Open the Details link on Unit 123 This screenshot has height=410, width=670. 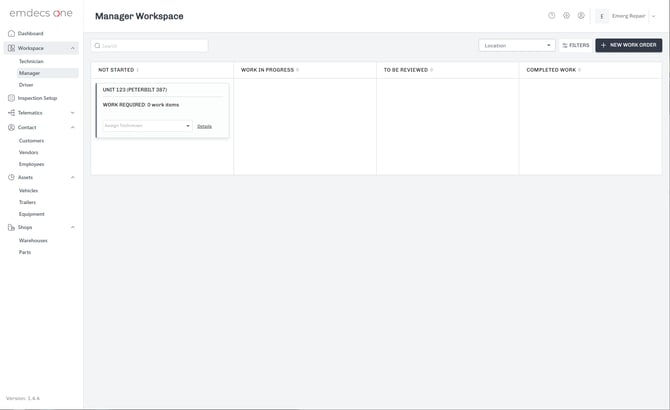[x=204, y=126]
